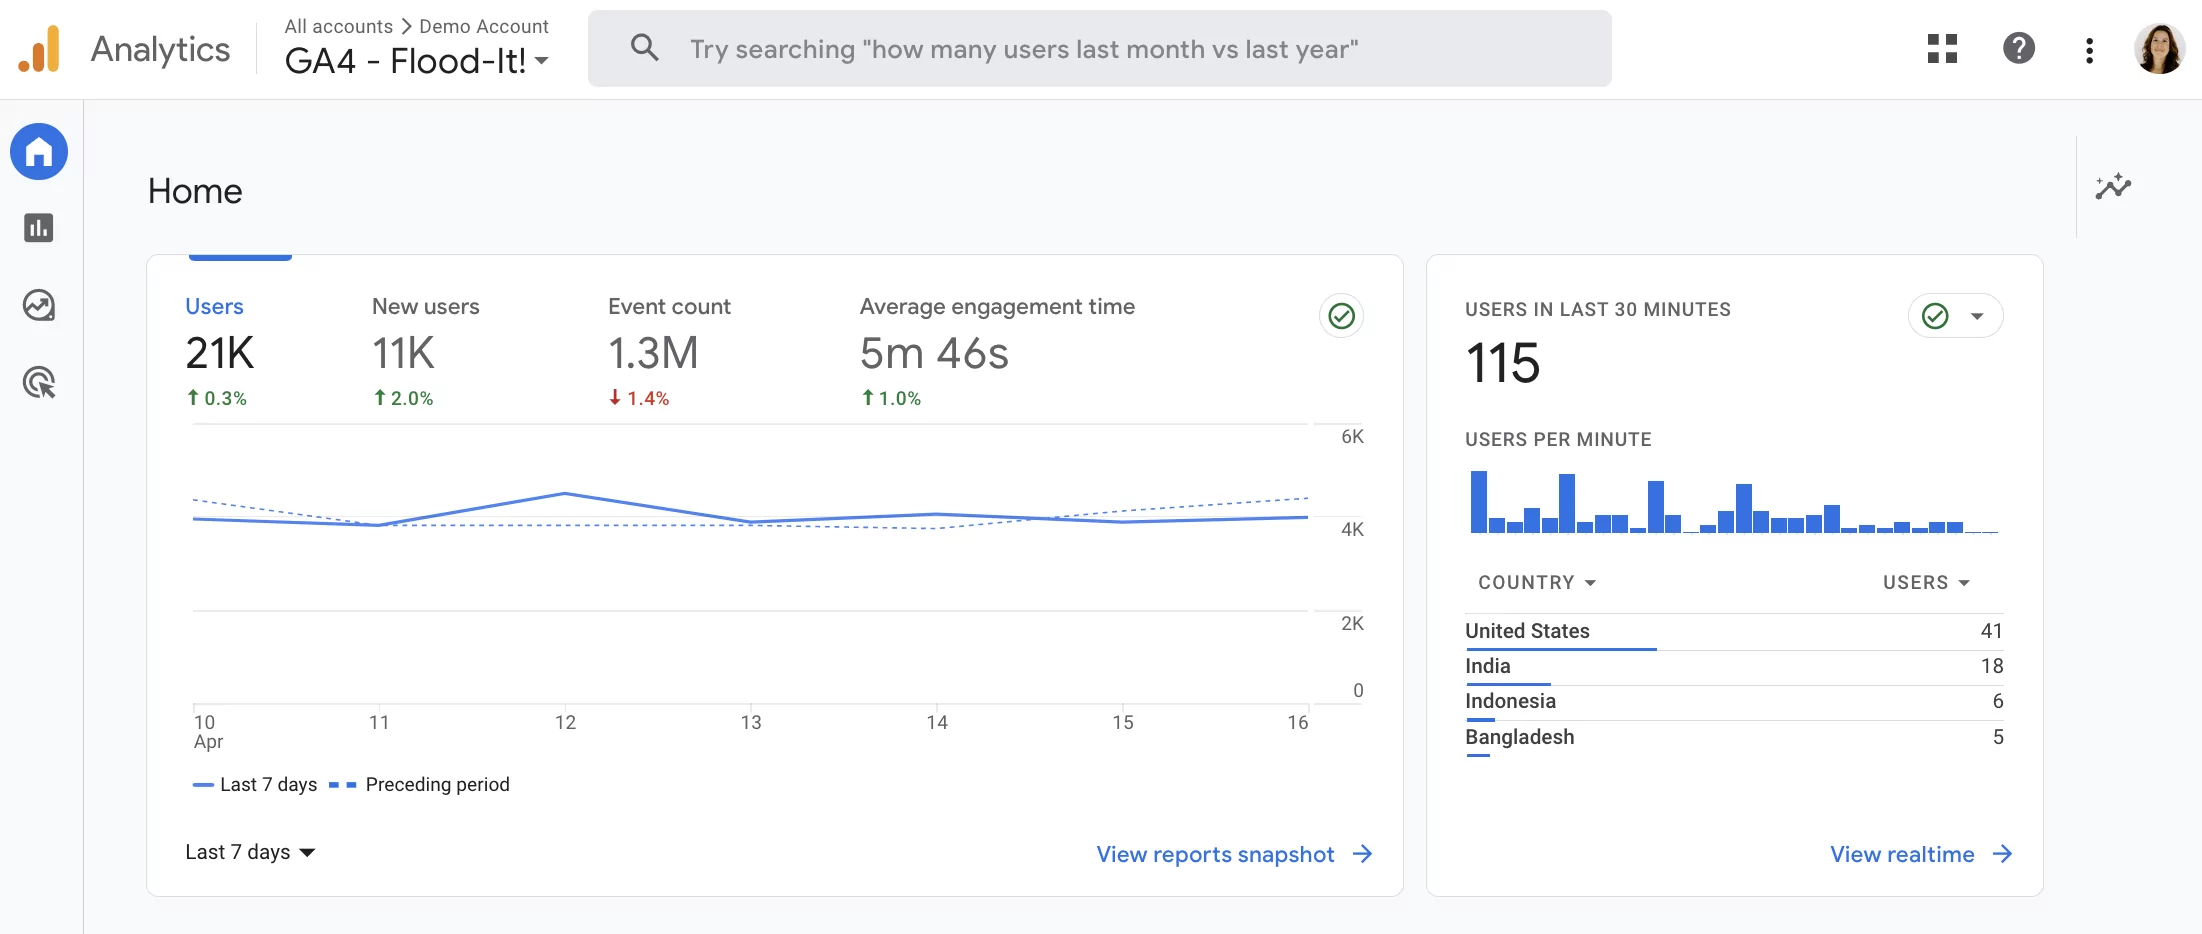
Task: Open the Google apps grid icon
Action: [x=1942, y=49]
